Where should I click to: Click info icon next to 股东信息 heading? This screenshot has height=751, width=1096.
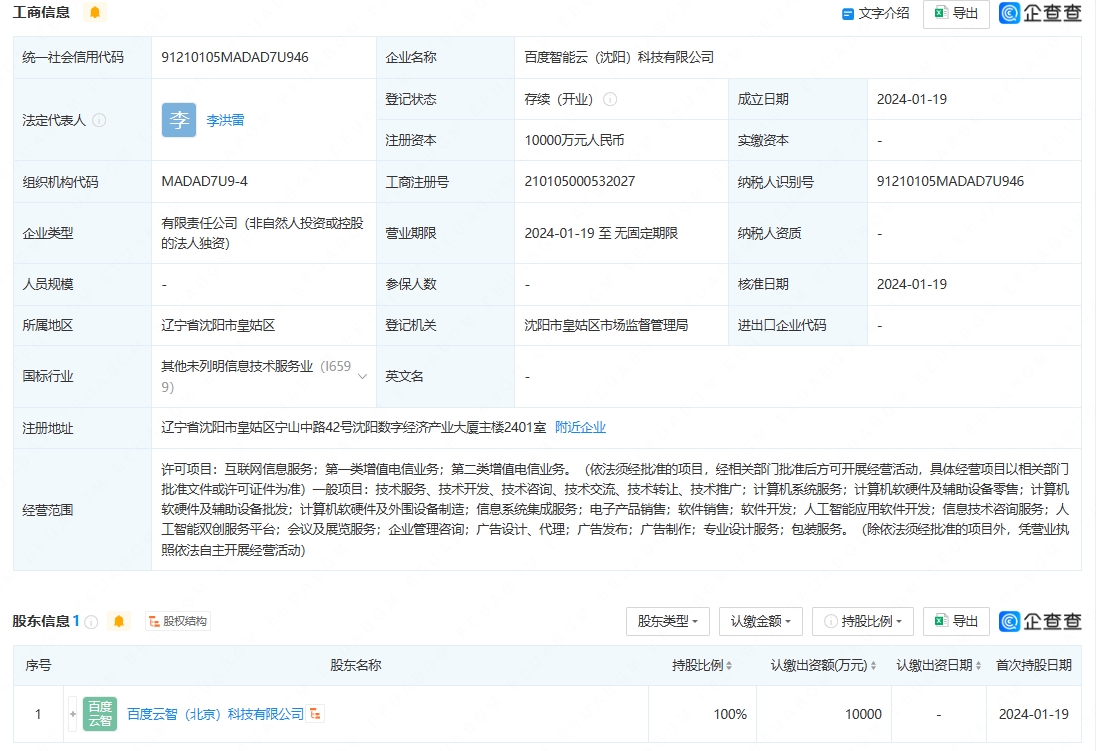[91, 622]
